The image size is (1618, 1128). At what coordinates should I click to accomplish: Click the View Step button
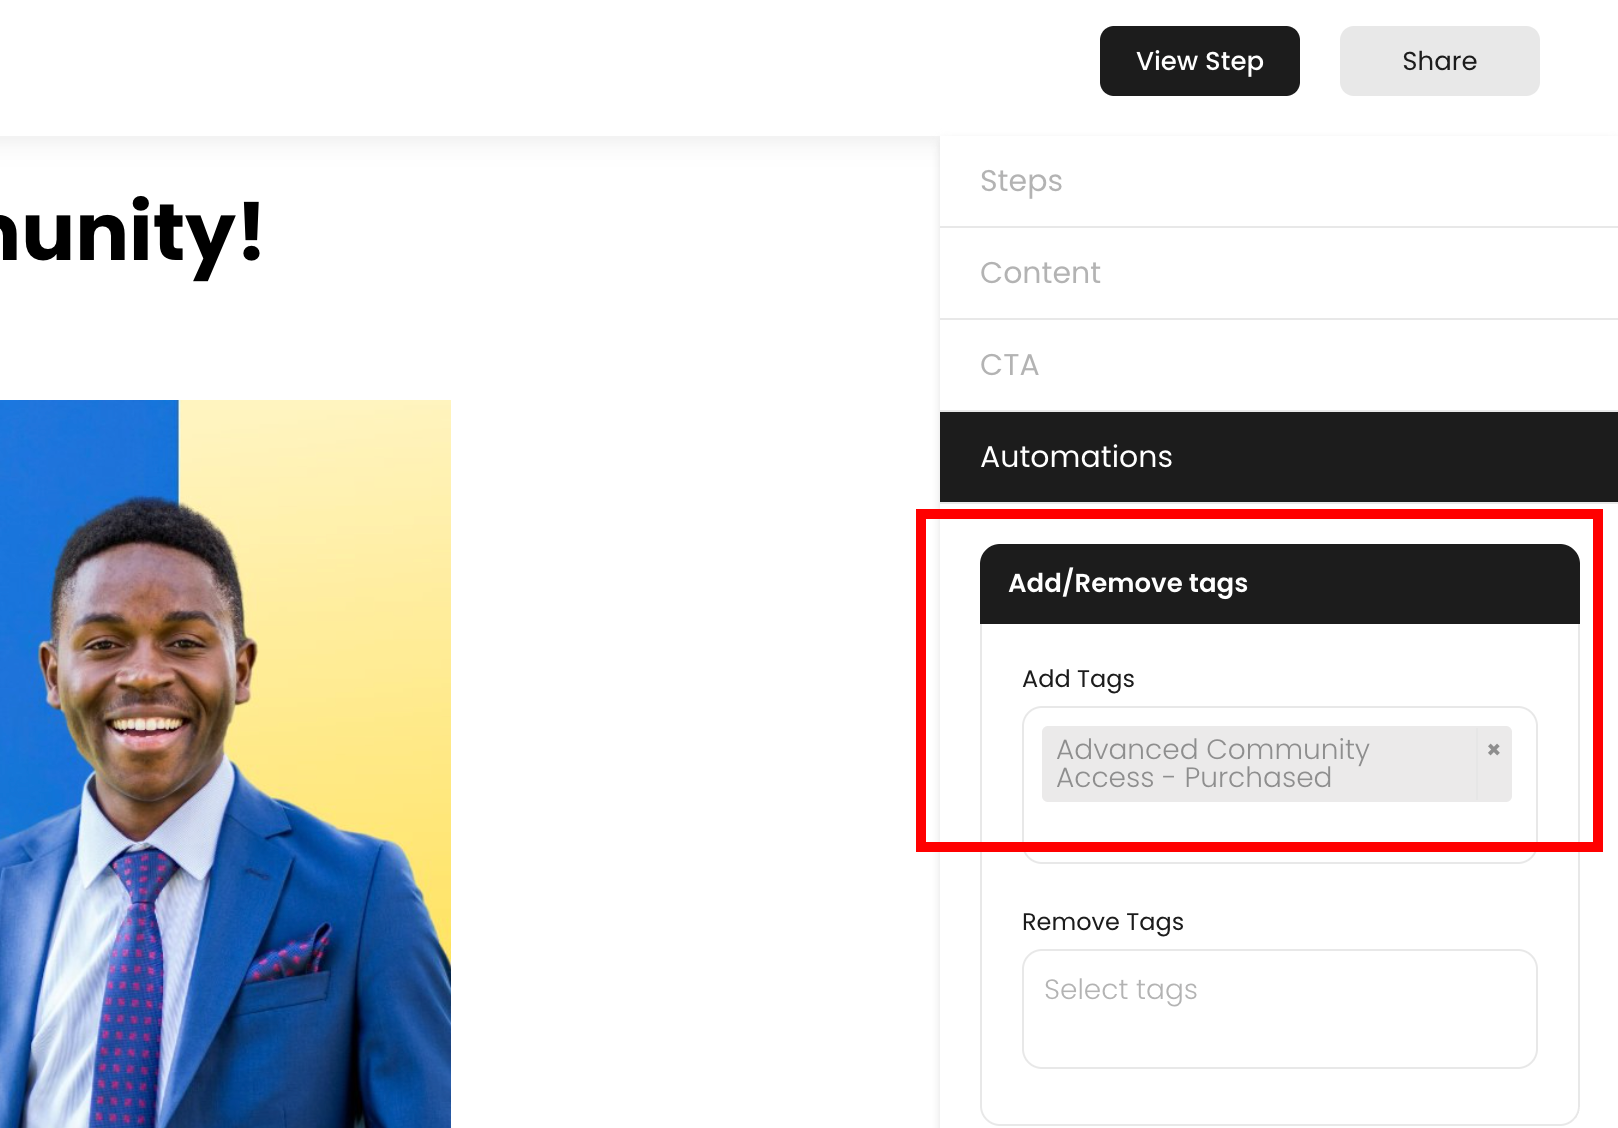(1199, 61)
